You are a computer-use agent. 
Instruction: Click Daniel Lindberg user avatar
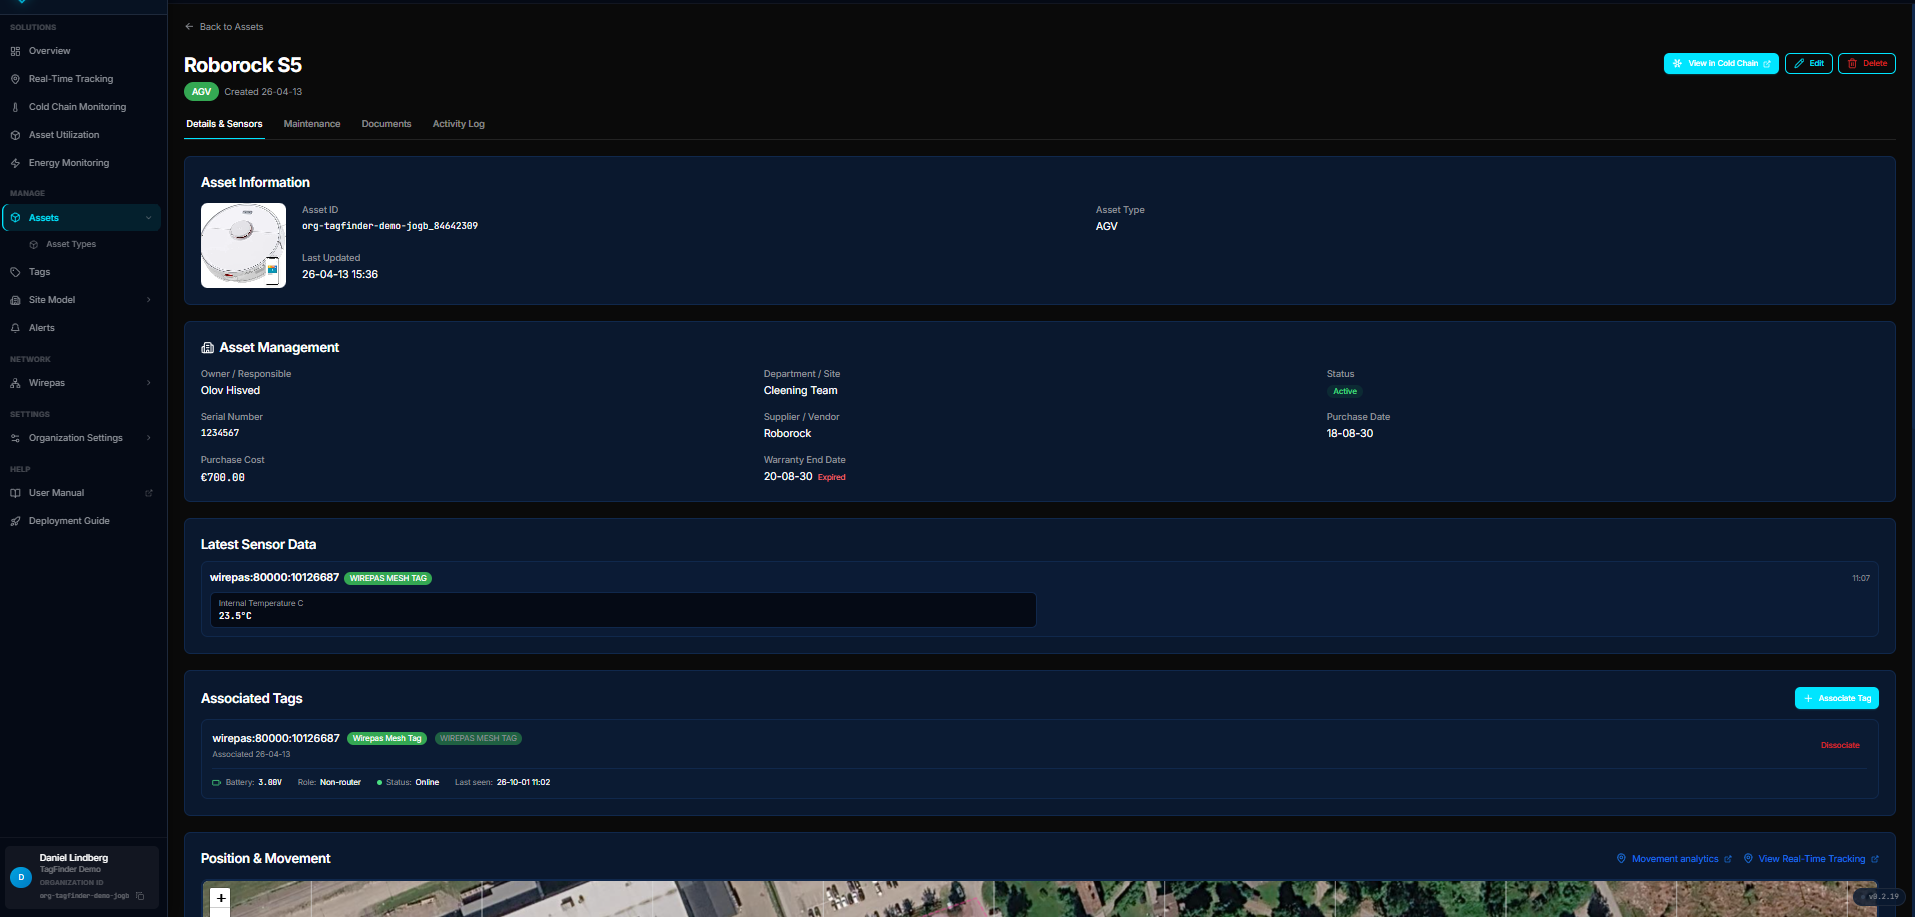click(x=21, y=877)
